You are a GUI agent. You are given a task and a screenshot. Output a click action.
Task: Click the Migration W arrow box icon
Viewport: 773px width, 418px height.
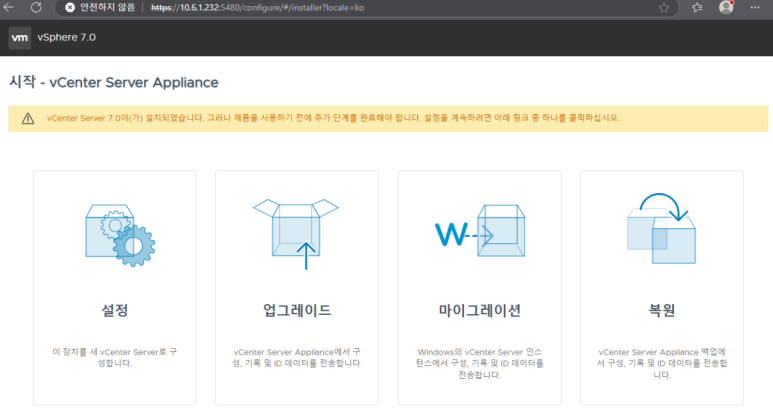pyautogui.click(x=480, y=231)
